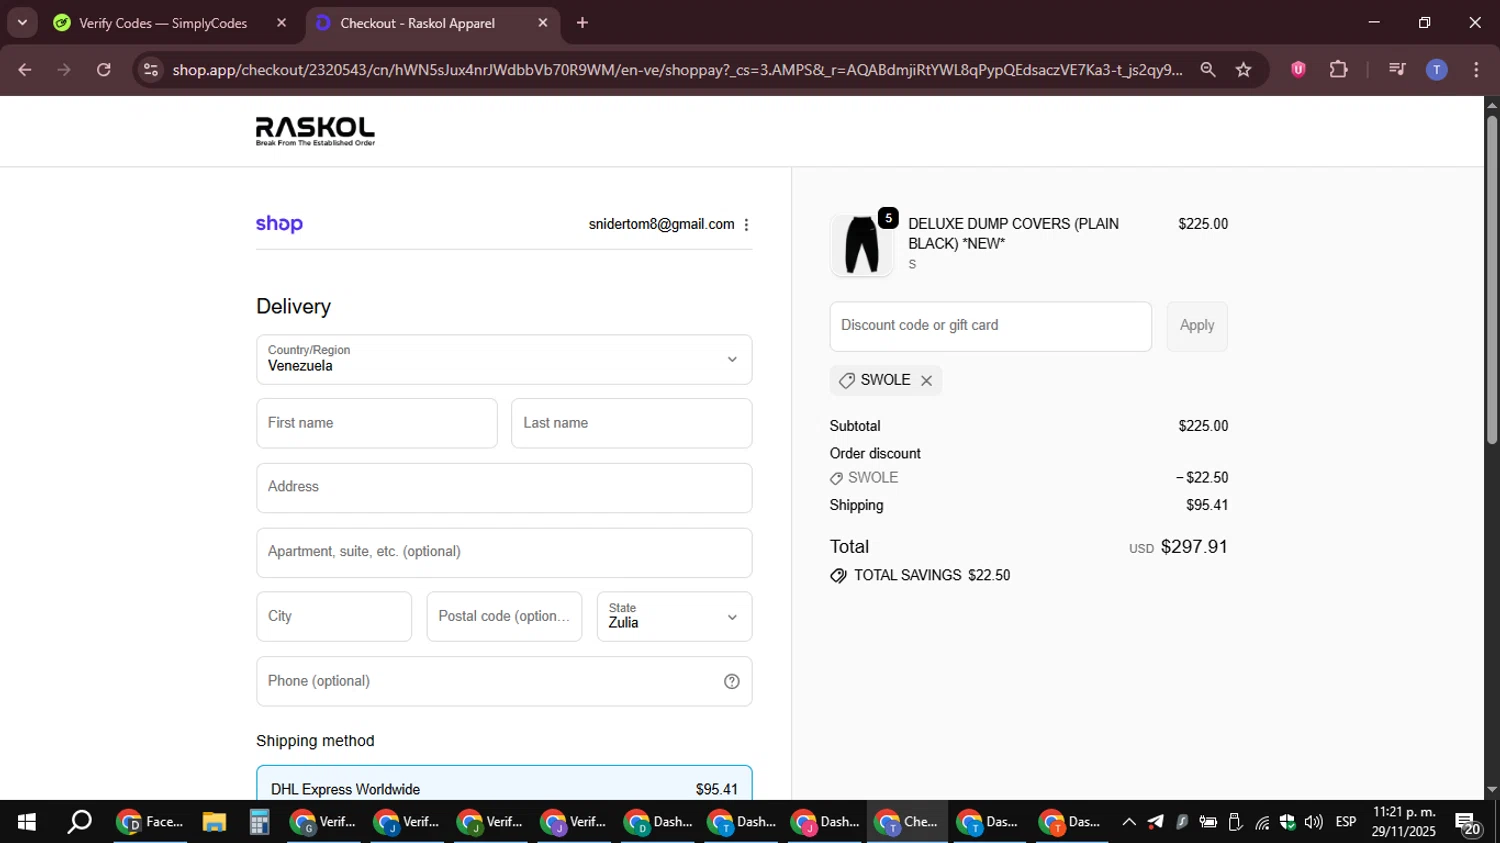Select DHL Express Worldwide shipping method
Viewport: 1500px width, 843px height.
[x=504, y=784]
